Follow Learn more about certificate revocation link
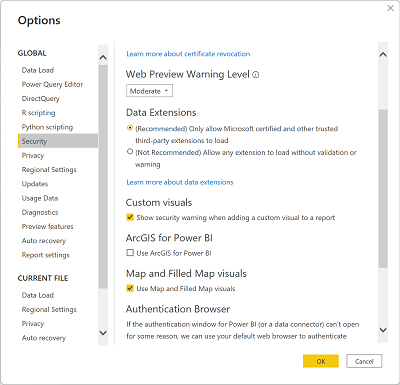This screenshot has width=400, height=385. [188, 54]
